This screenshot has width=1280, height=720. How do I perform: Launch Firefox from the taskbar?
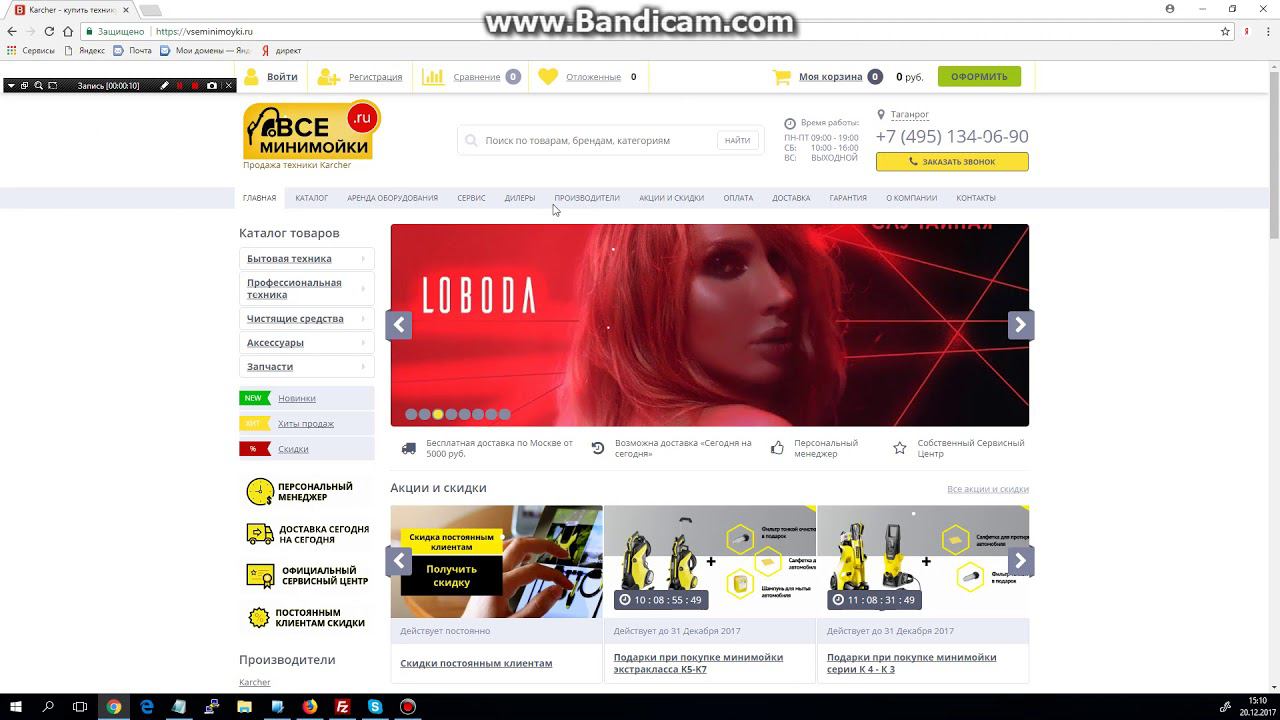point(310,707)
